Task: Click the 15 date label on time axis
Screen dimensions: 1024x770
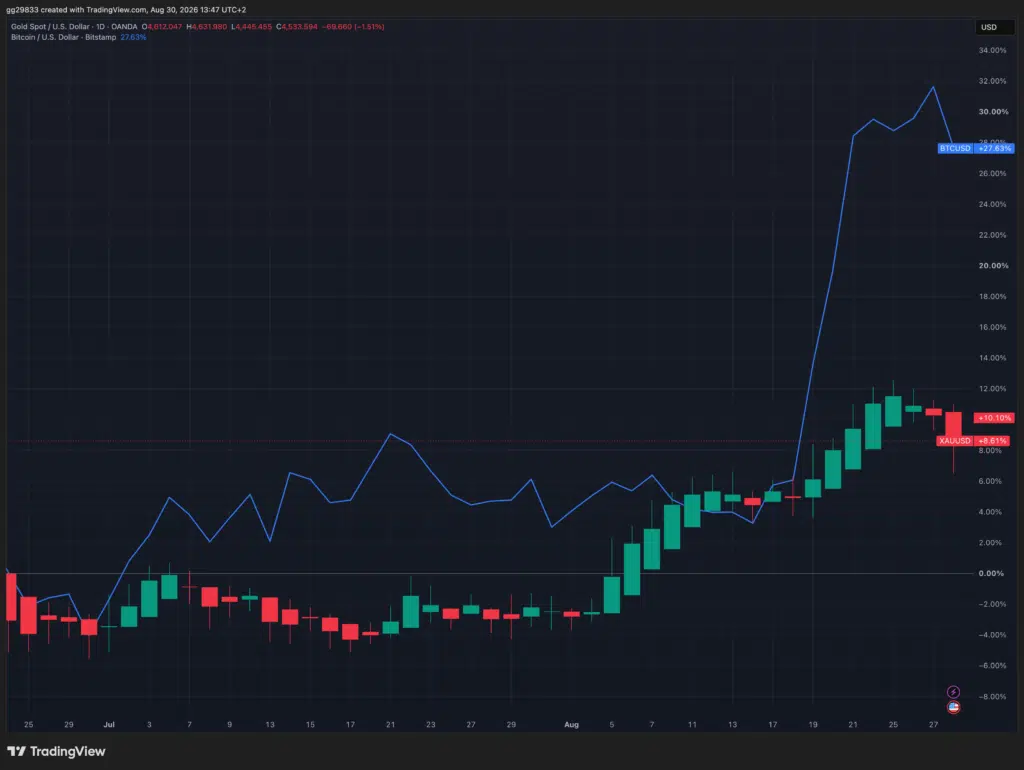Action: pos(310,724)
